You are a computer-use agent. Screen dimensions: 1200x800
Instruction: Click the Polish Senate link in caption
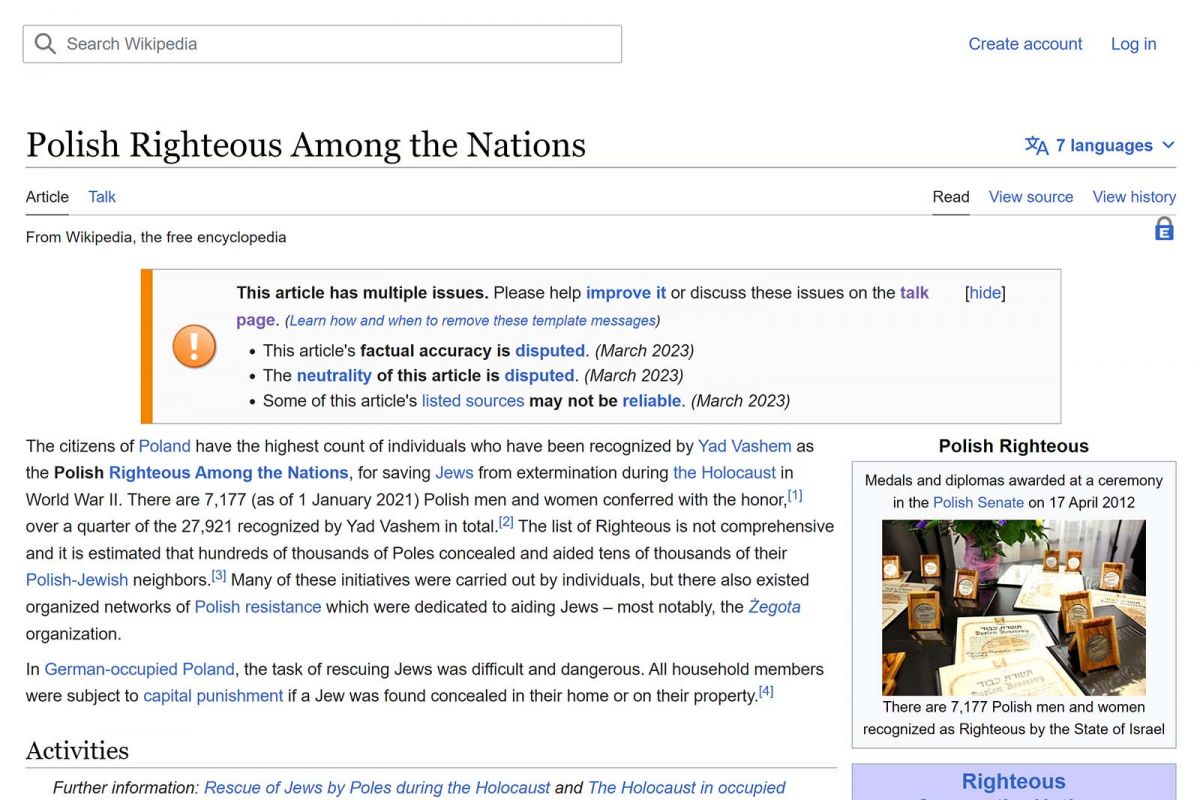click(x=978, y=502)
